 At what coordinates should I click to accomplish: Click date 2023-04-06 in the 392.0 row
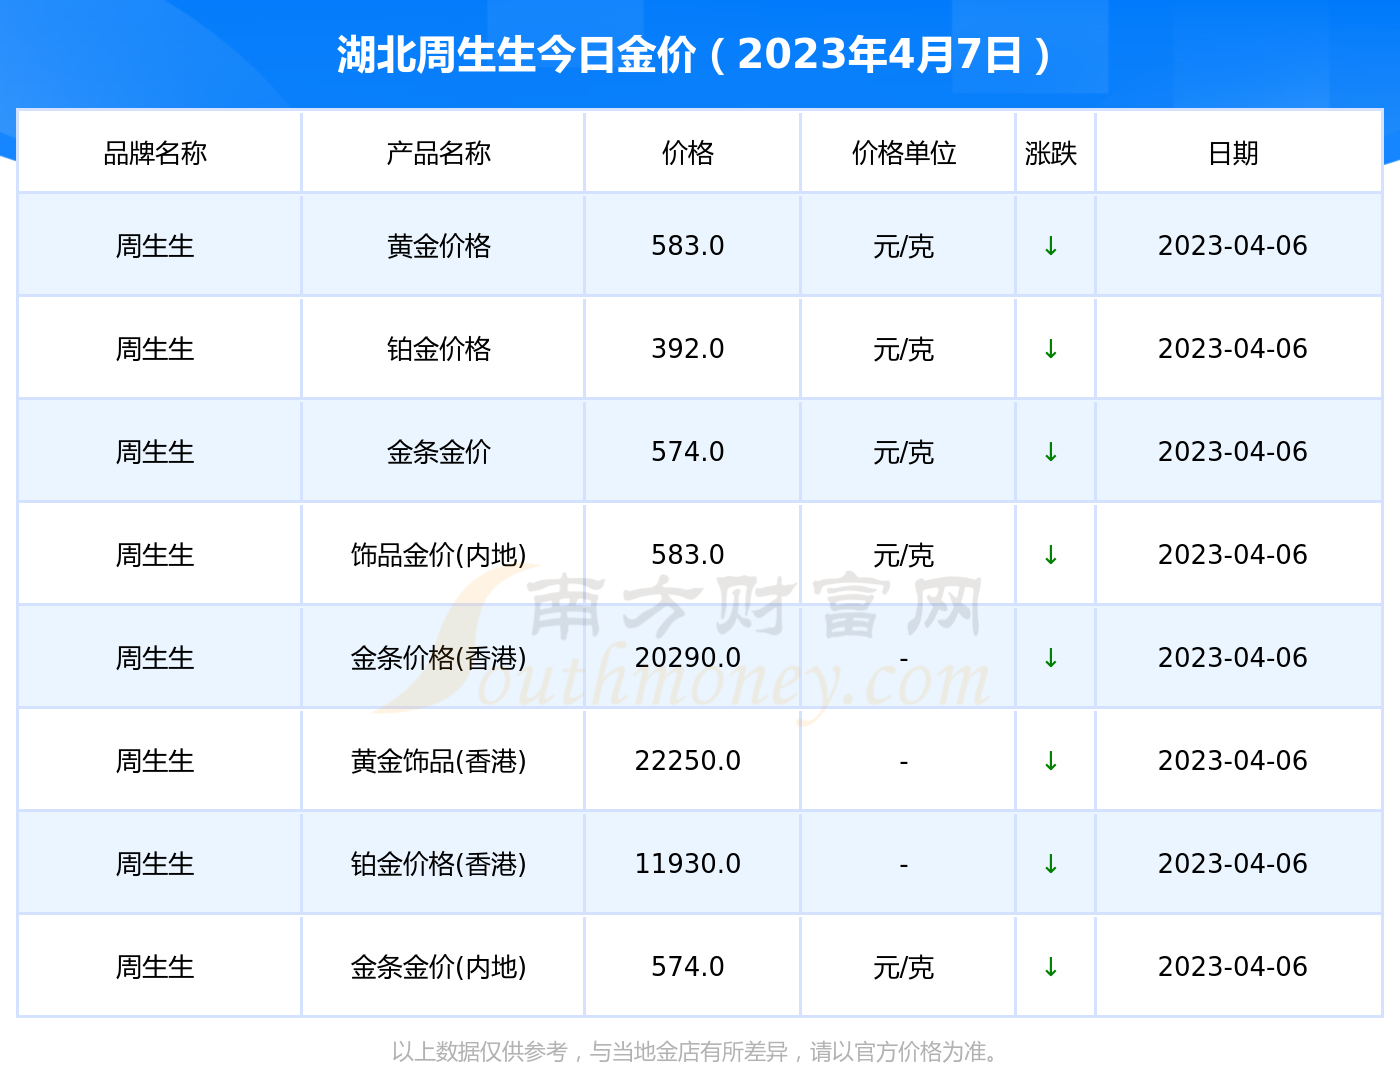(1233, 349)
